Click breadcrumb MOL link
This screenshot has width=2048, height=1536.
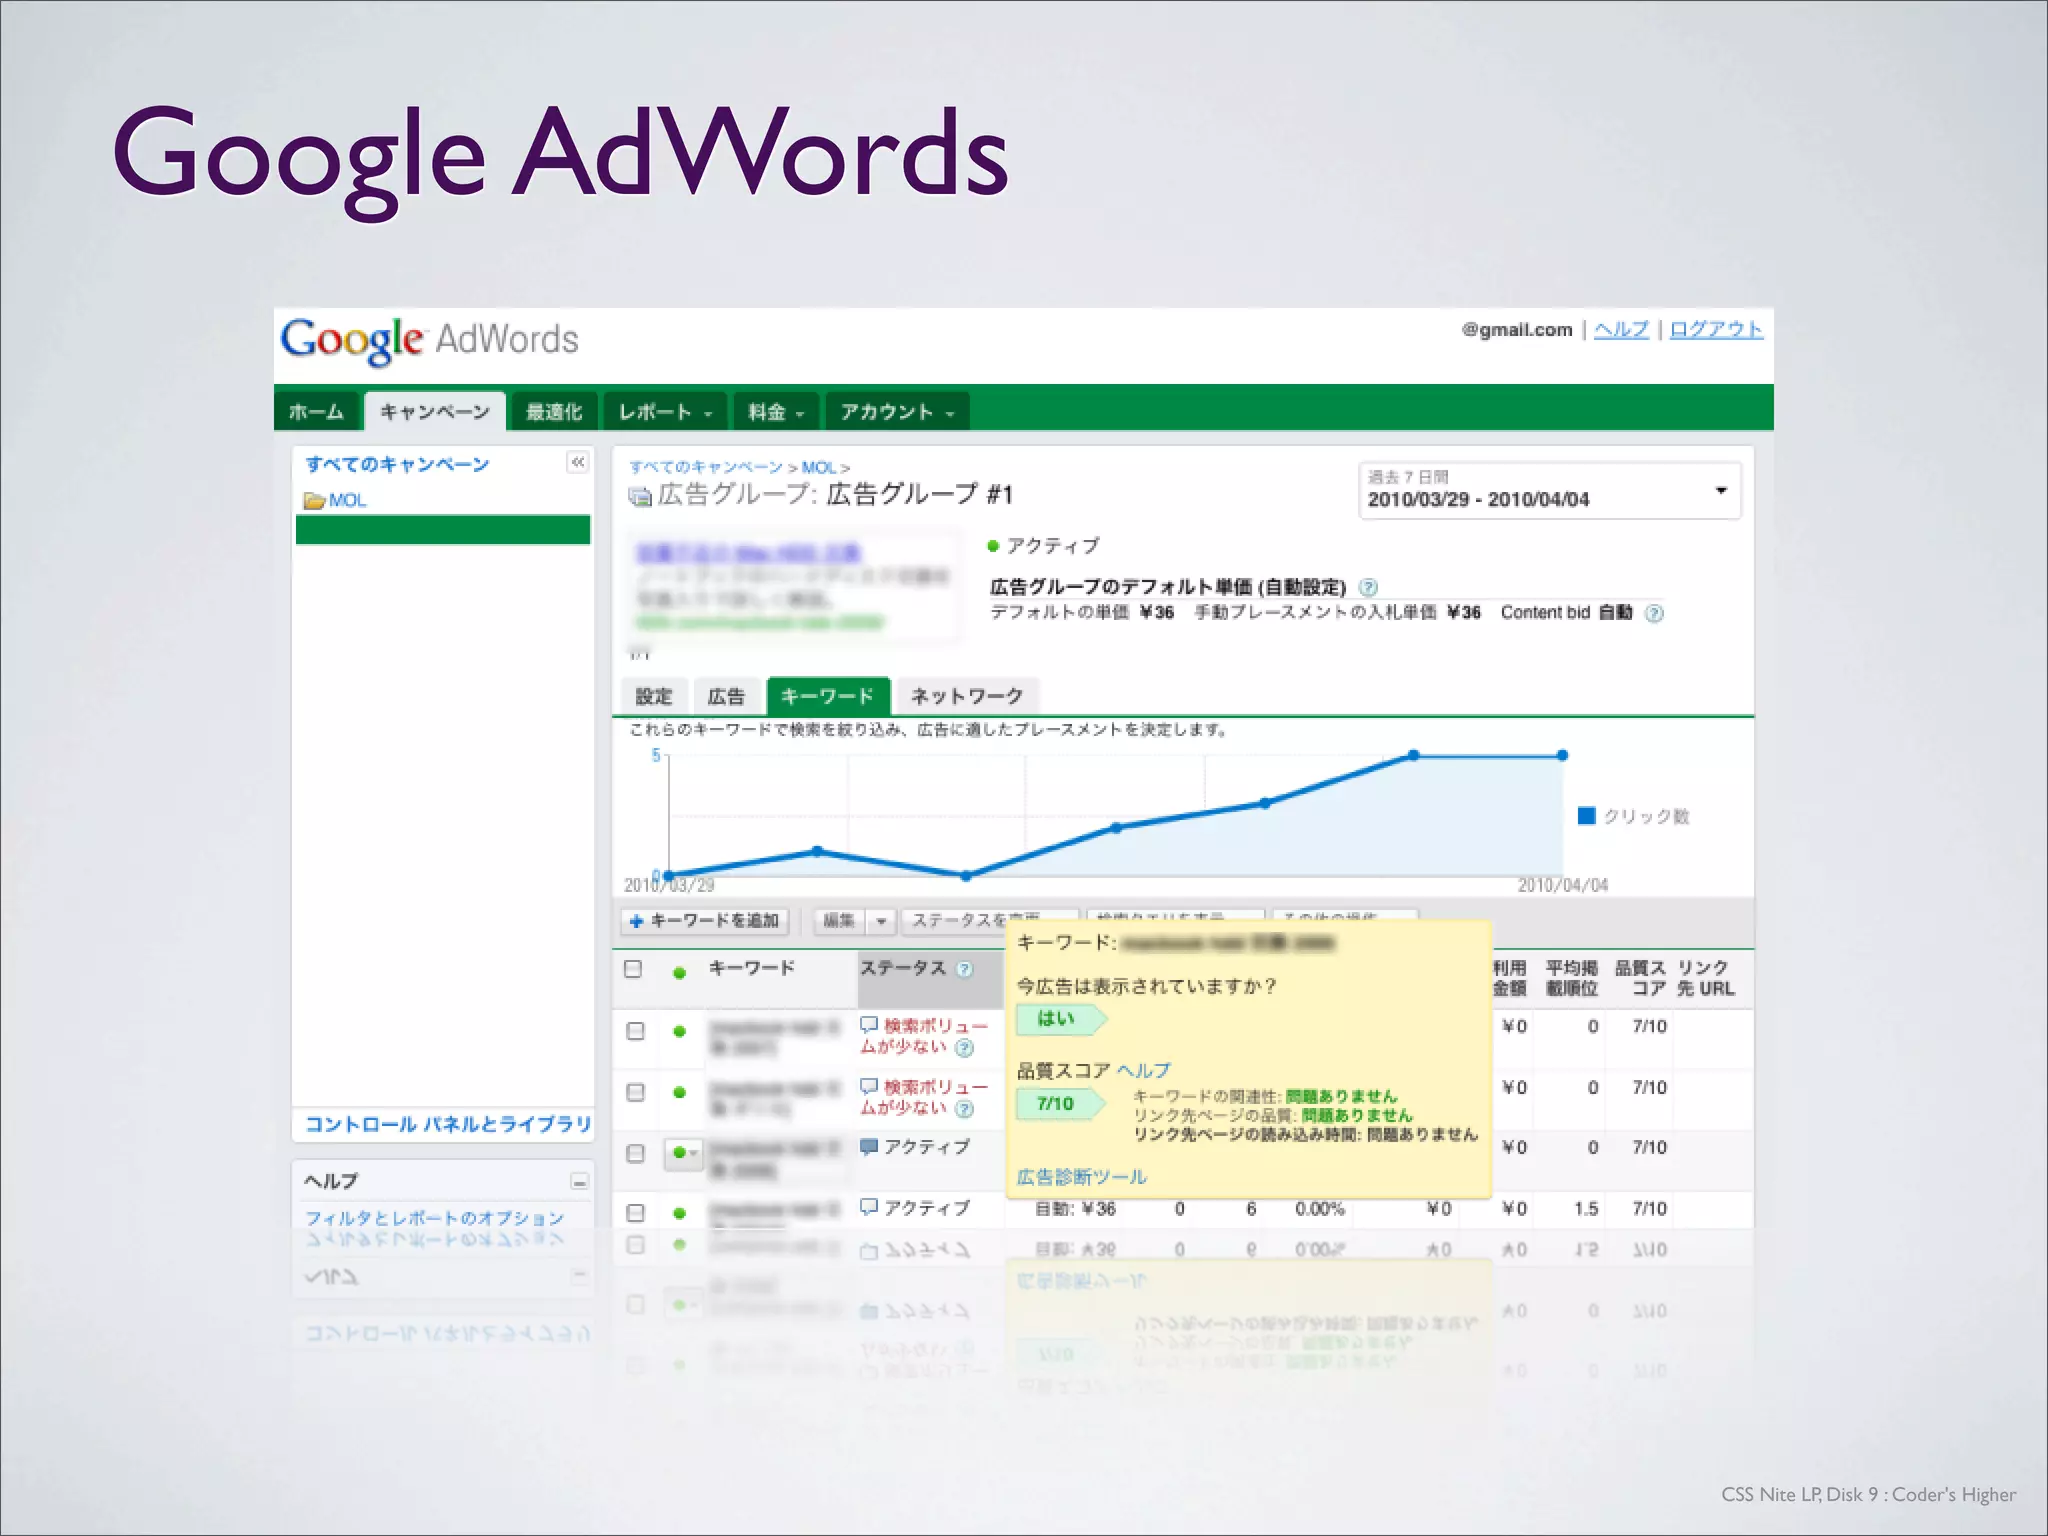(818, 467)
